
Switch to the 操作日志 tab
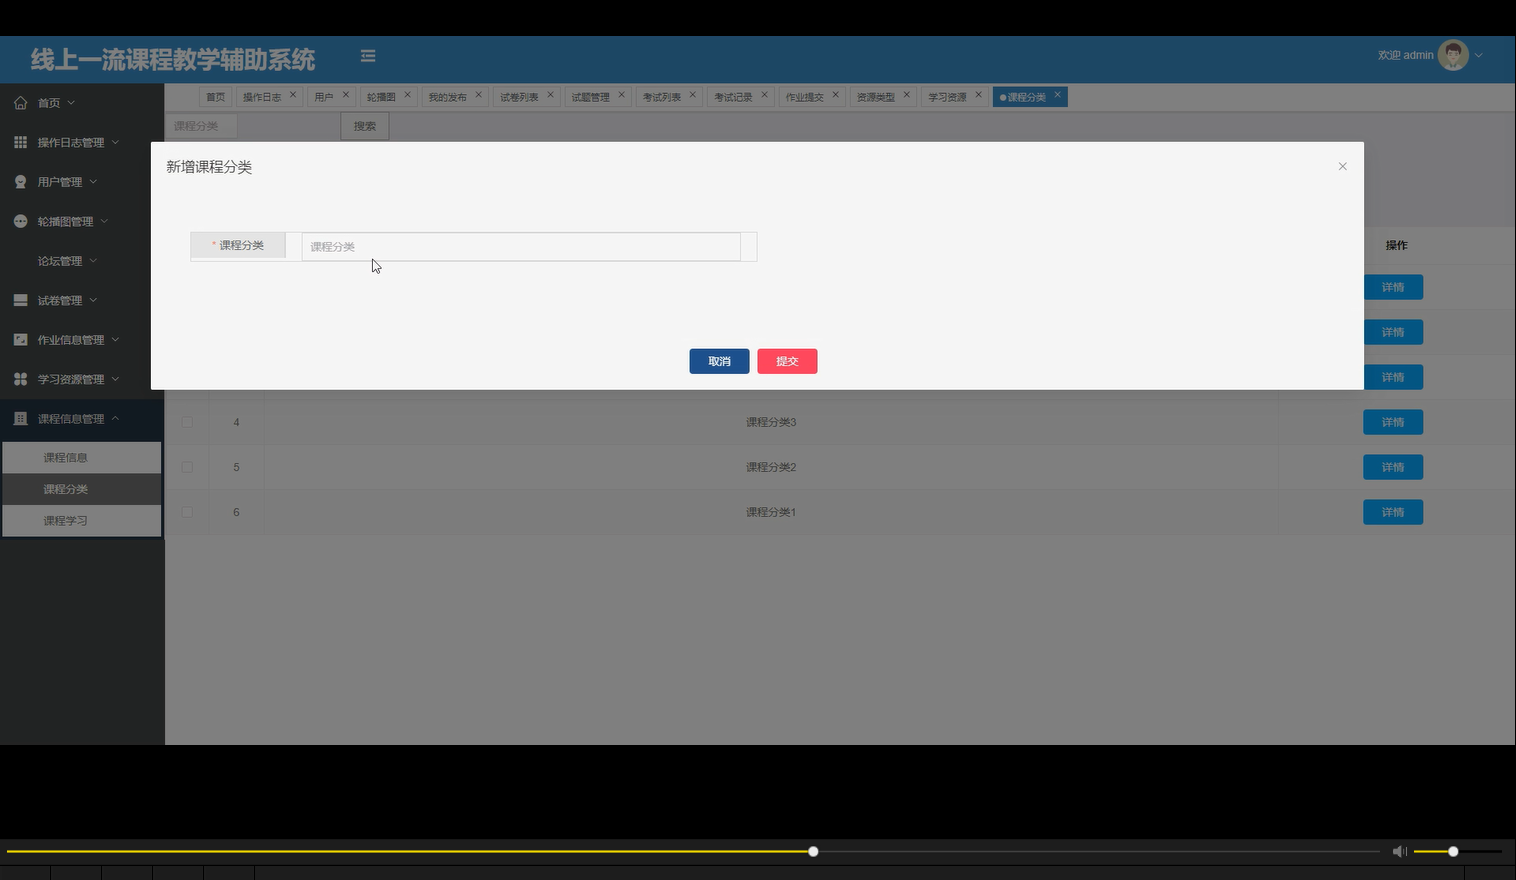pos(262,97)
